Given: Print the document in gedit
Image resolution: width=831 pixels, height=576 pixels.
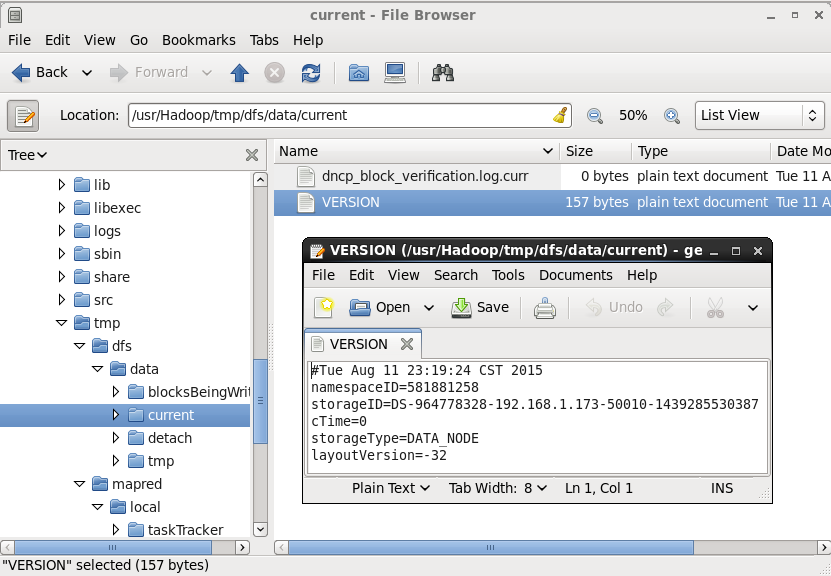Looking at the screenshot, I should pos(545,307).
